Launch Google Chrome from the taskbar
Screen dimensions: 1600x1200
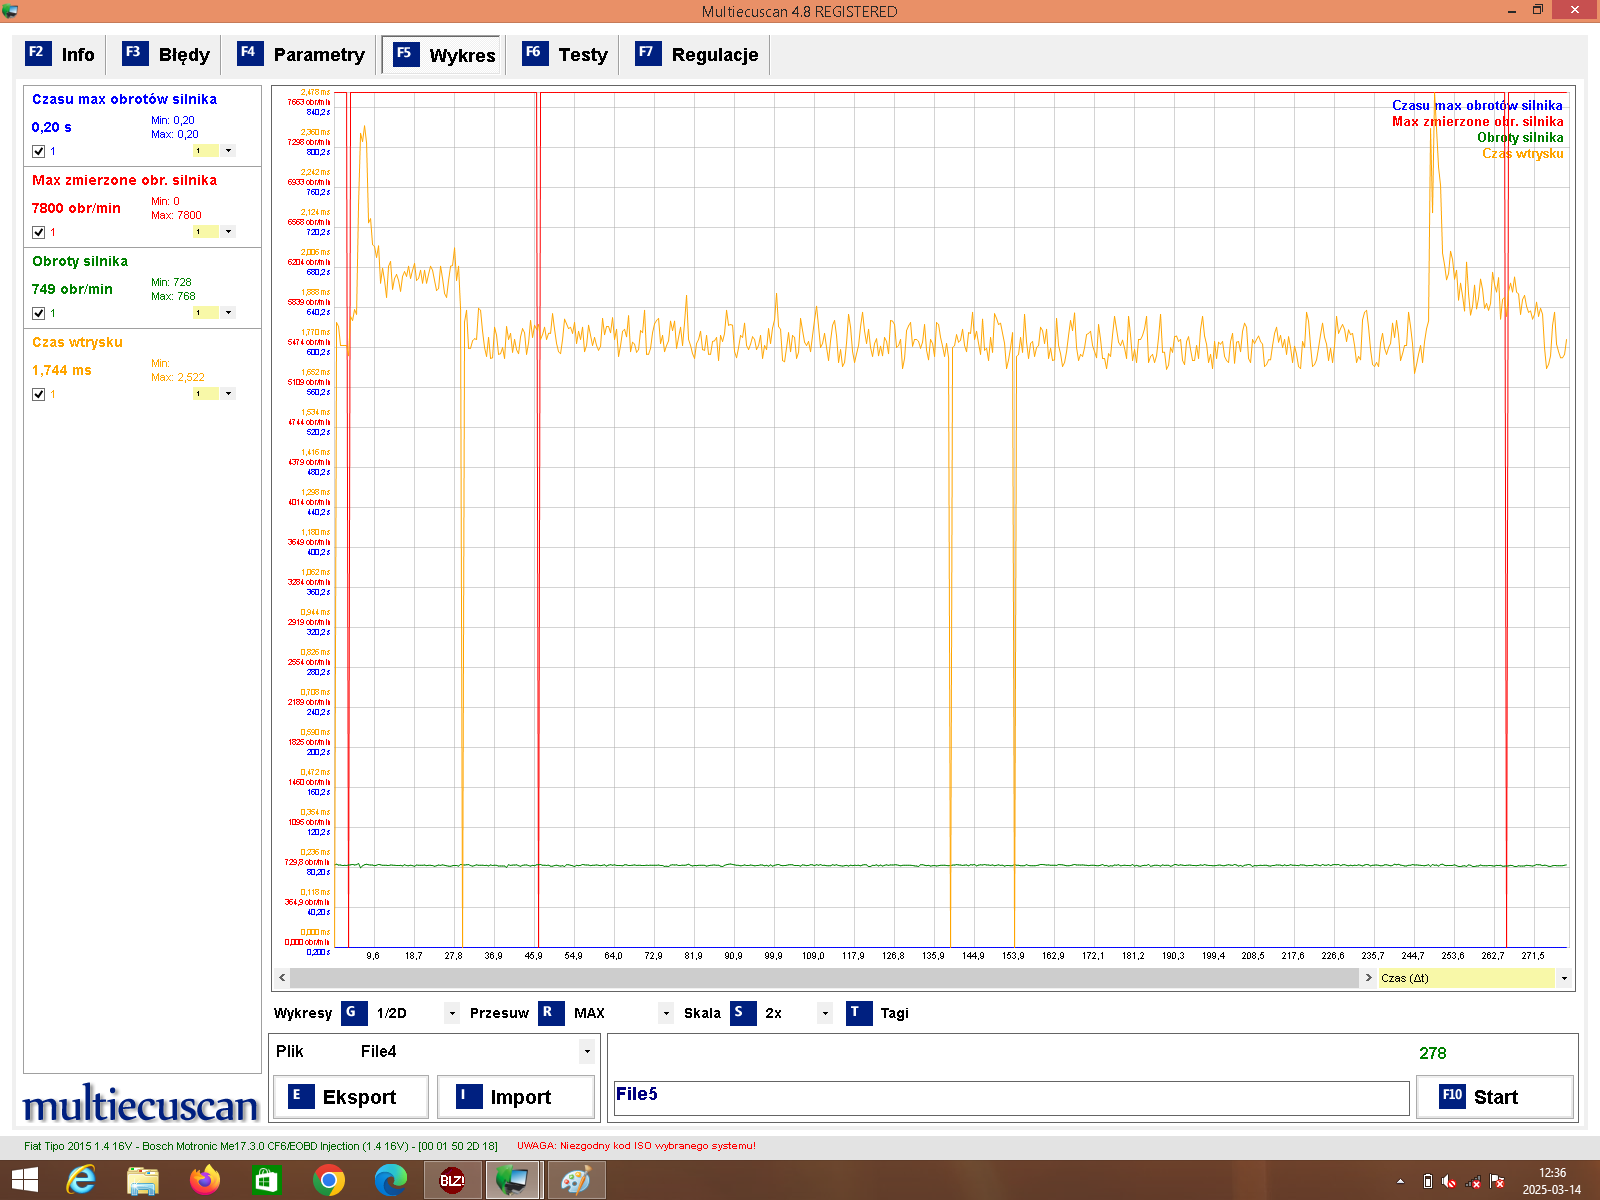pyautogui.click(x=328, y=1180)
